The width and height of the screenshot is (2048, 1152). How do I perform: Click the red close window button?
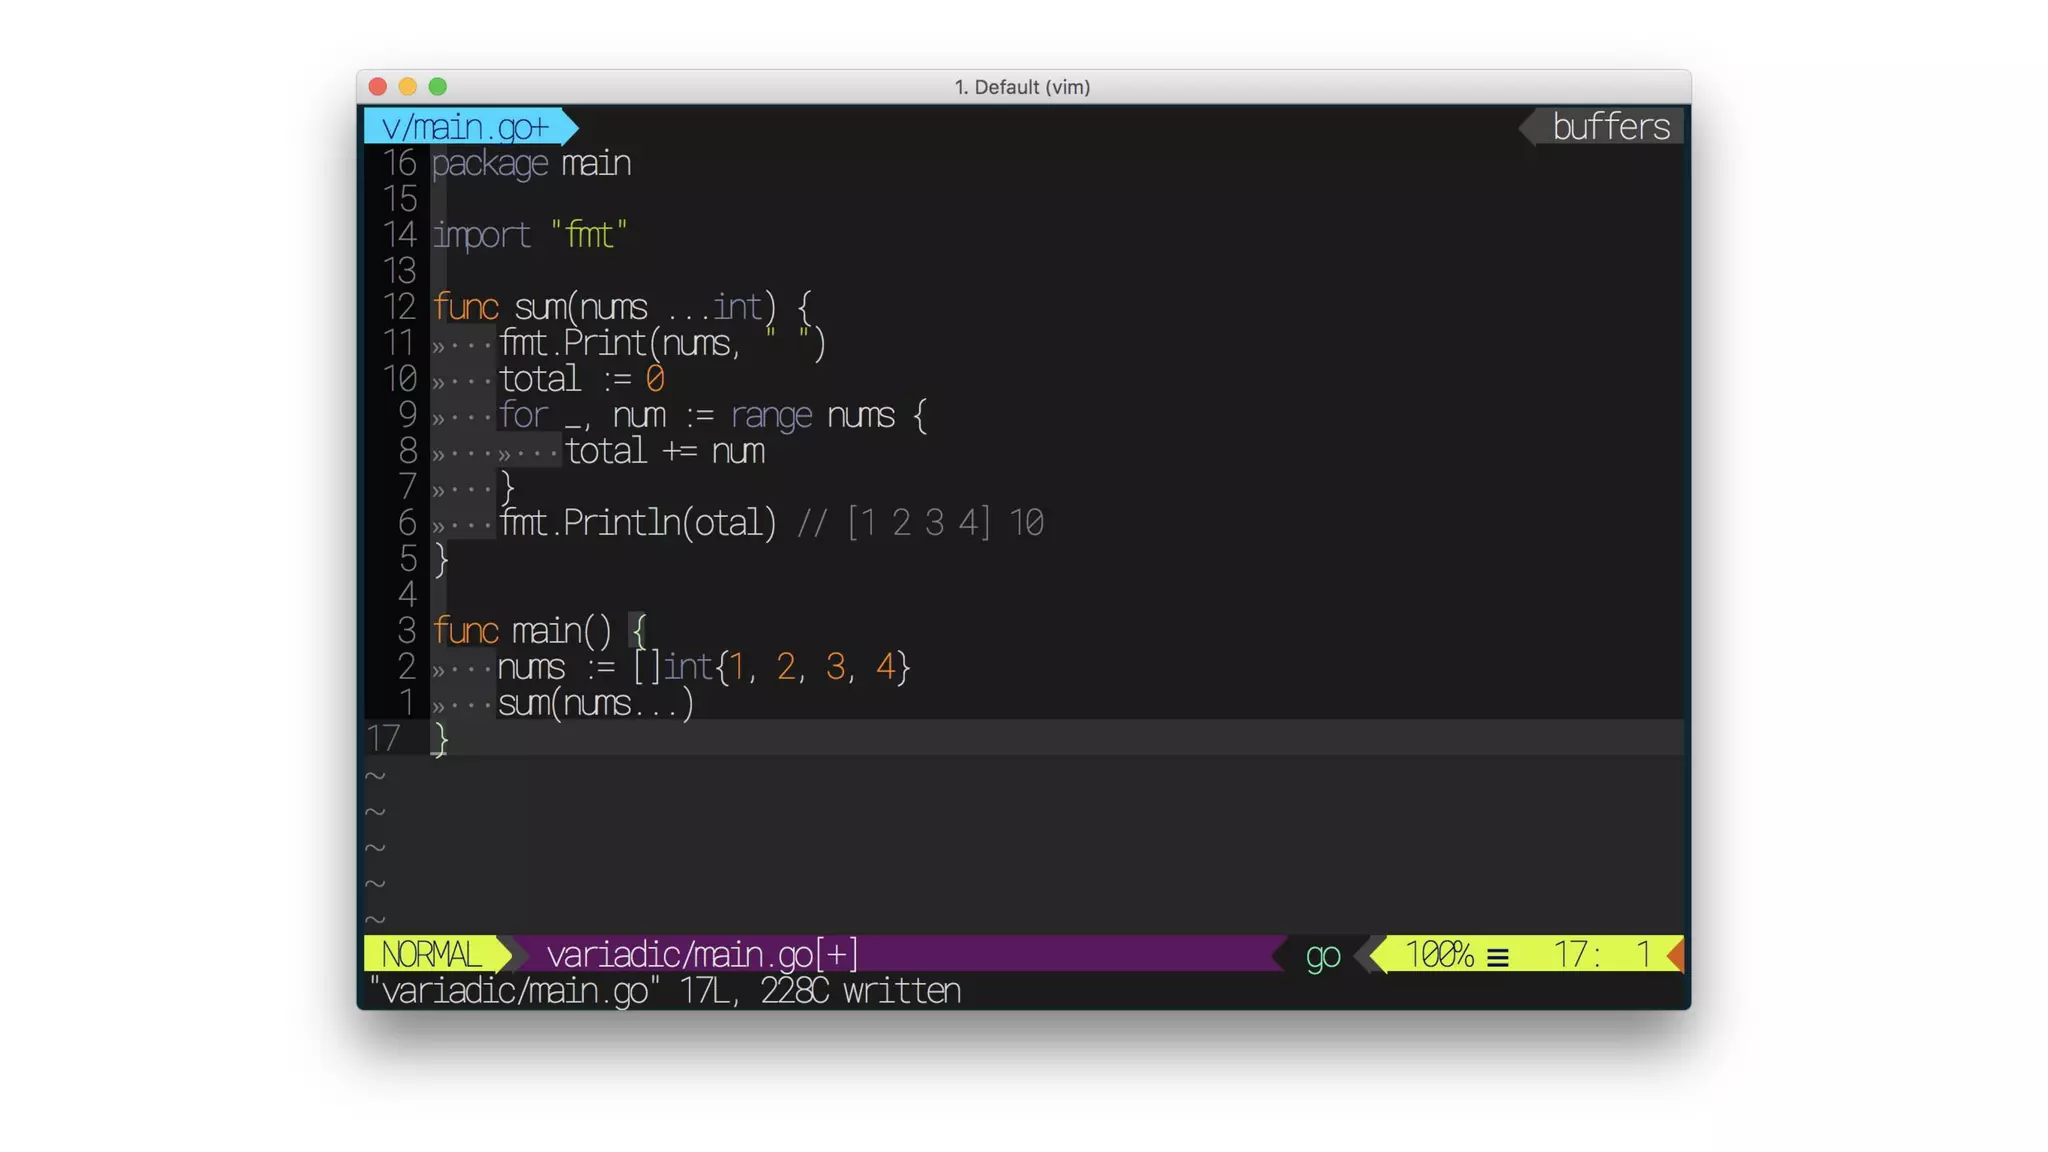click(x=377, y=87)
